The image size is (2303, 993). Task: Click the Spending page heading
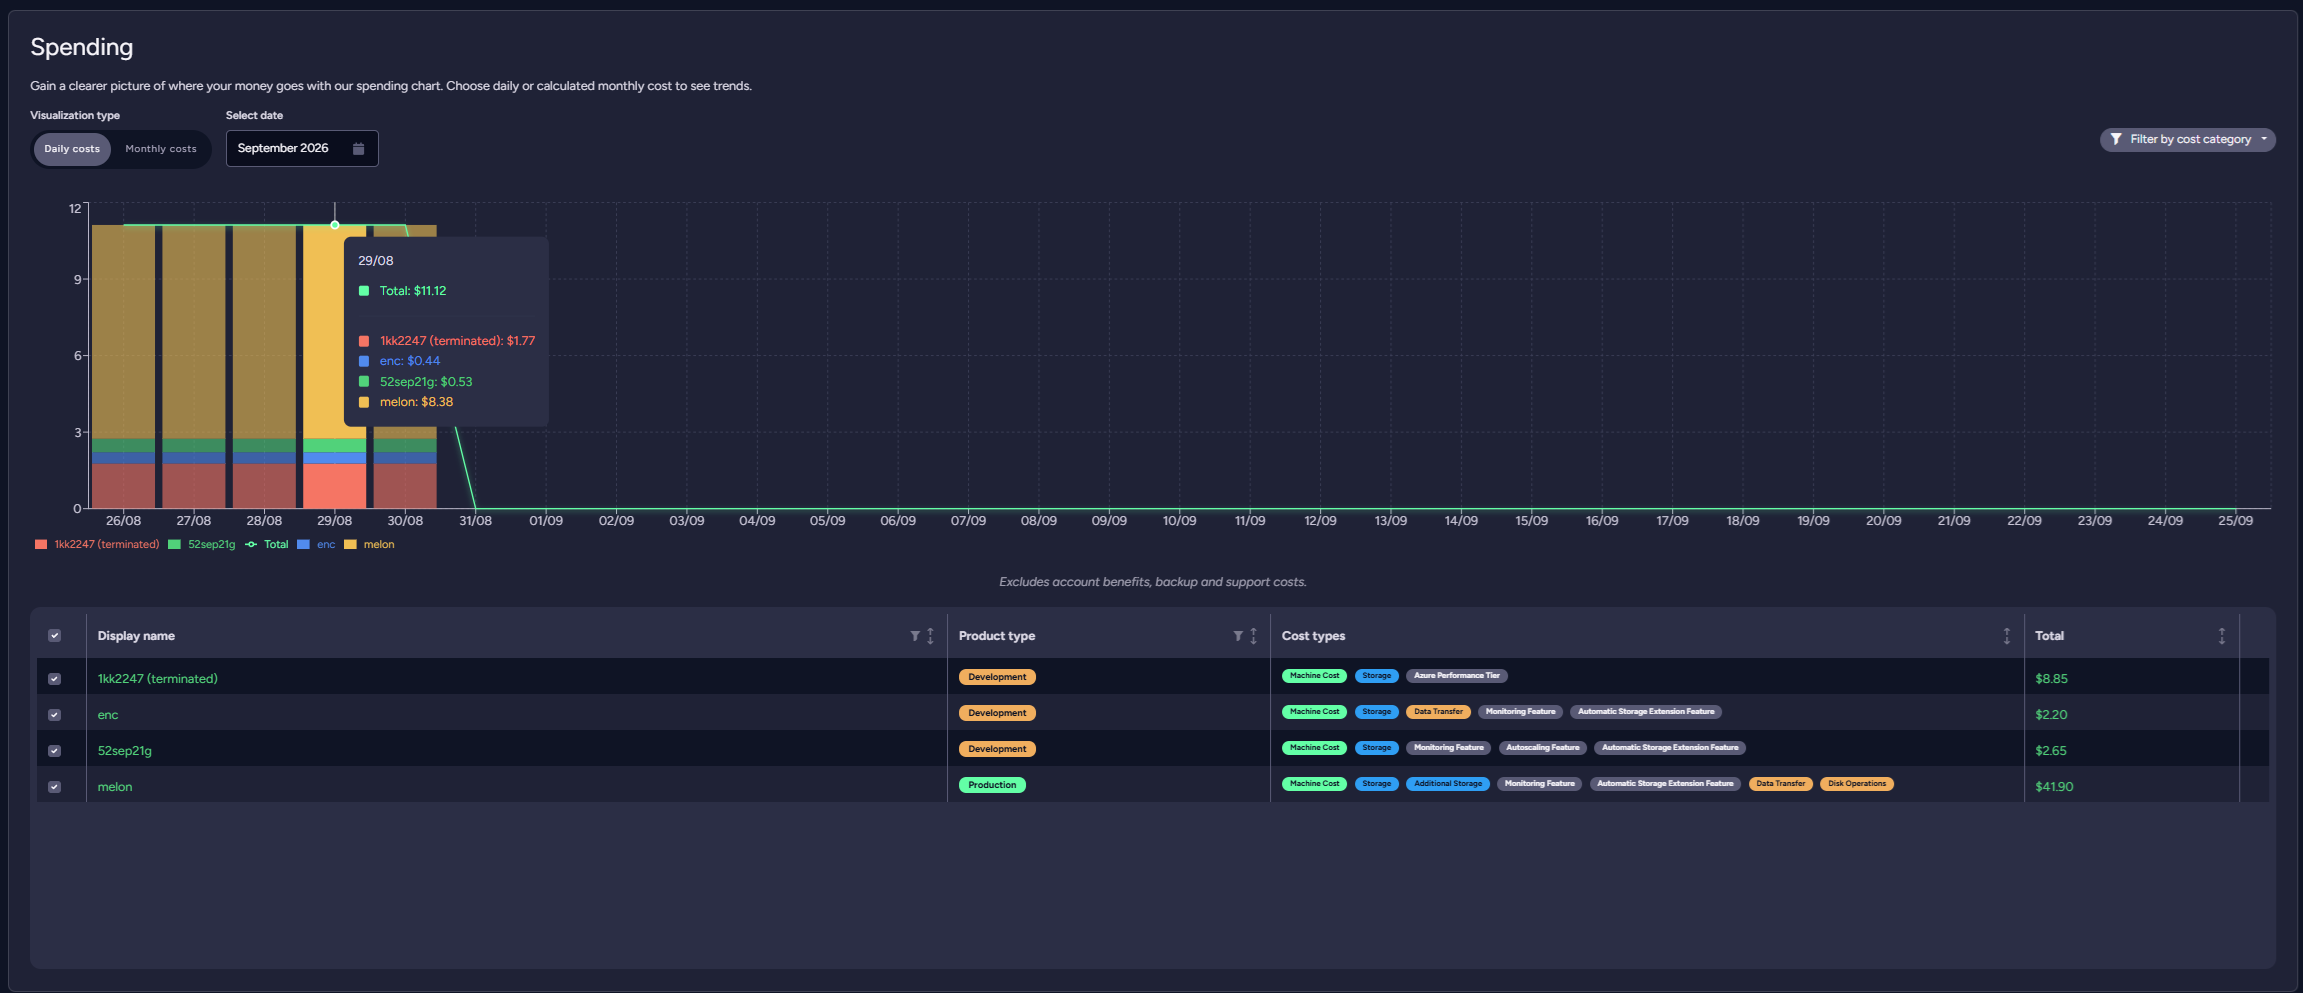click(x=82, y=47)
